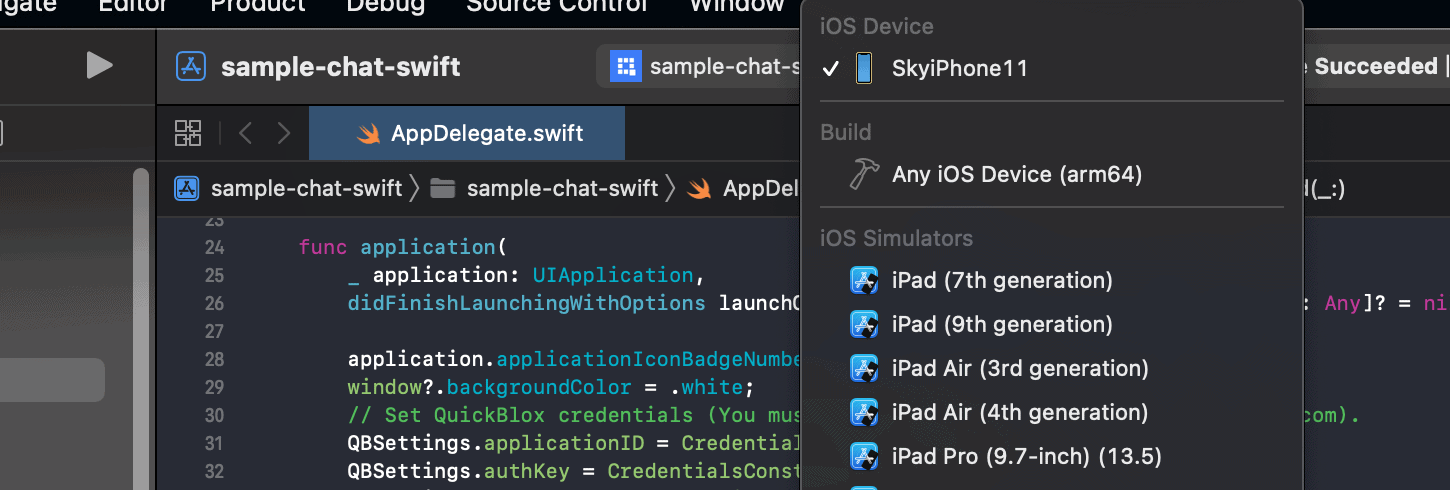
Task: Open the Debug menu
Action: click(385, 6)
